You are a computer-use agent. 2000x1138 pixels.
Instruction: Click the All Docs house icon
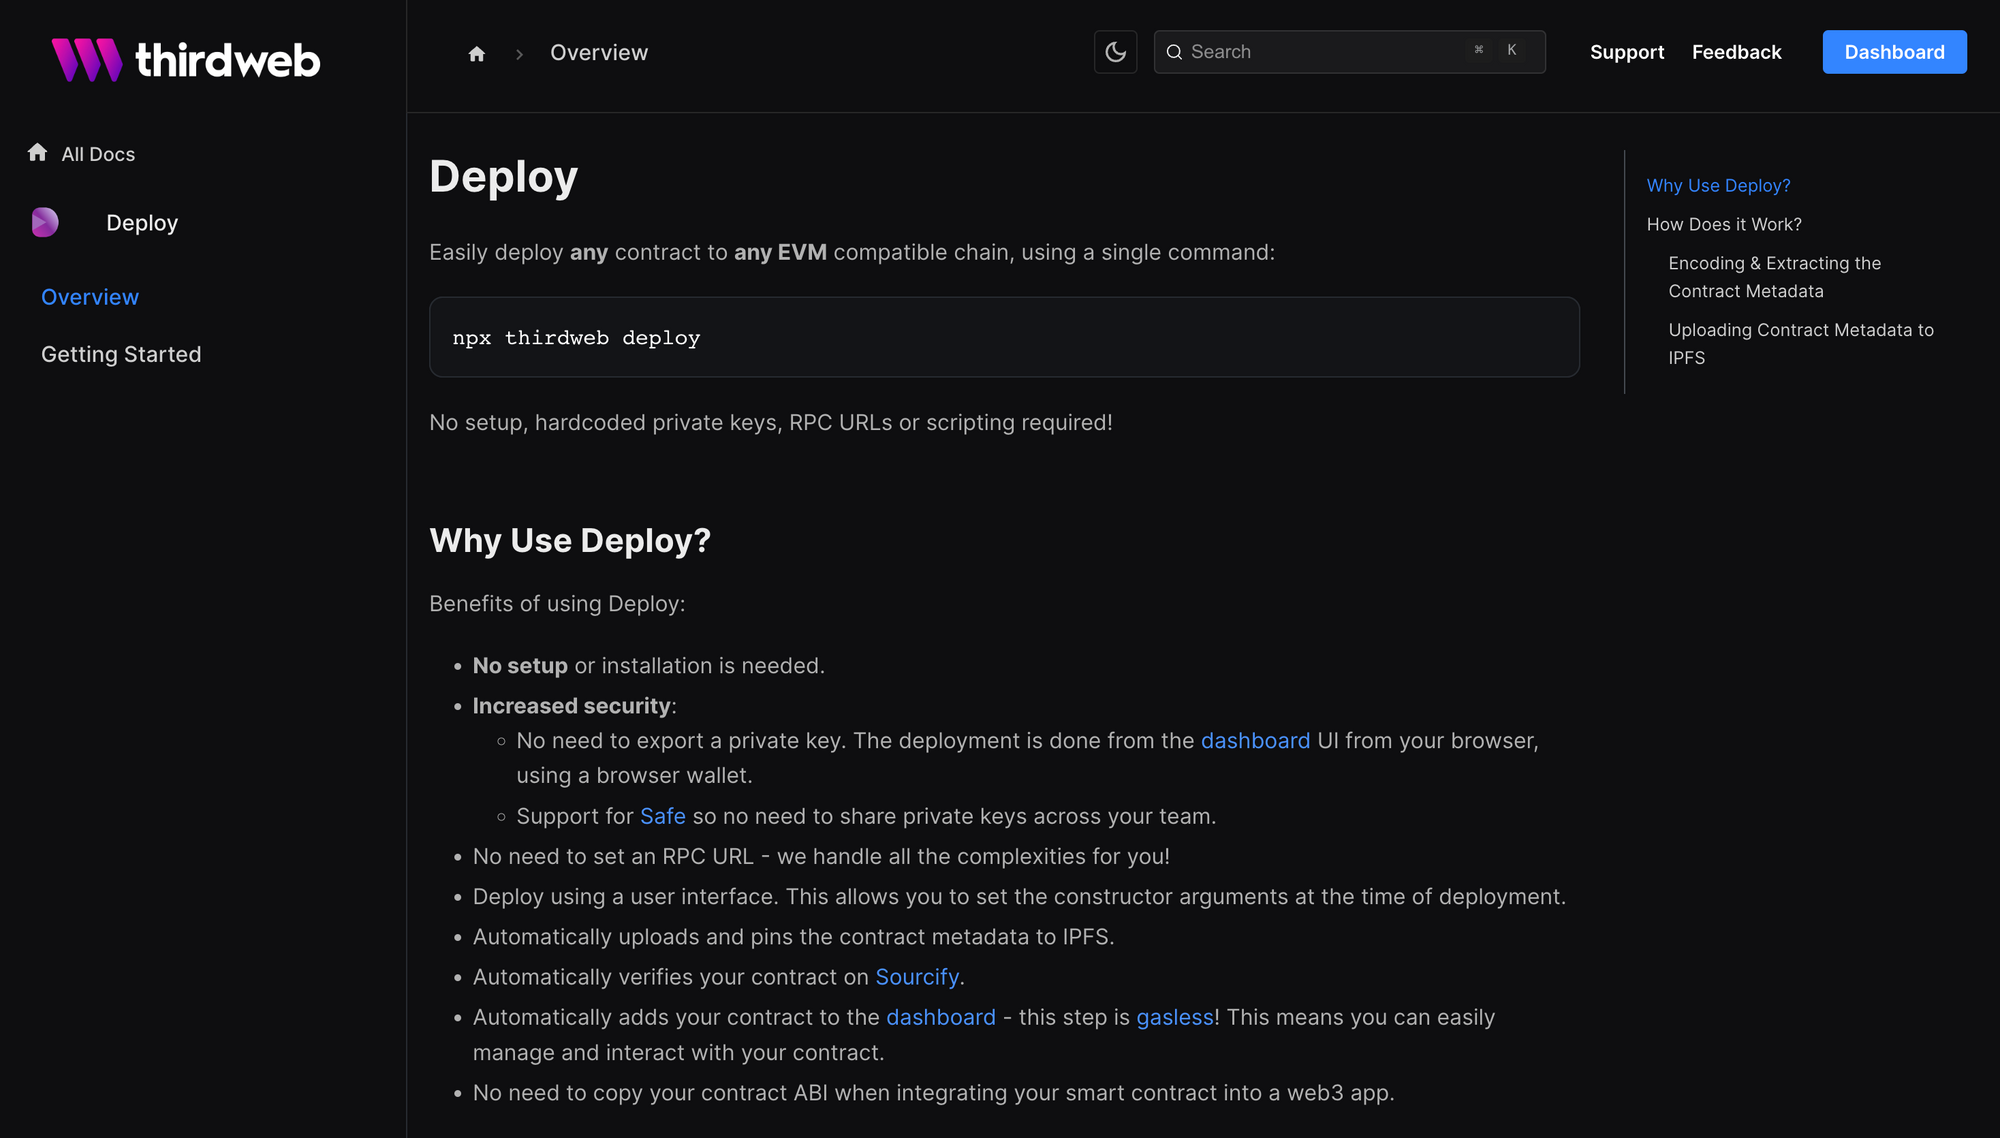(38, 153)
